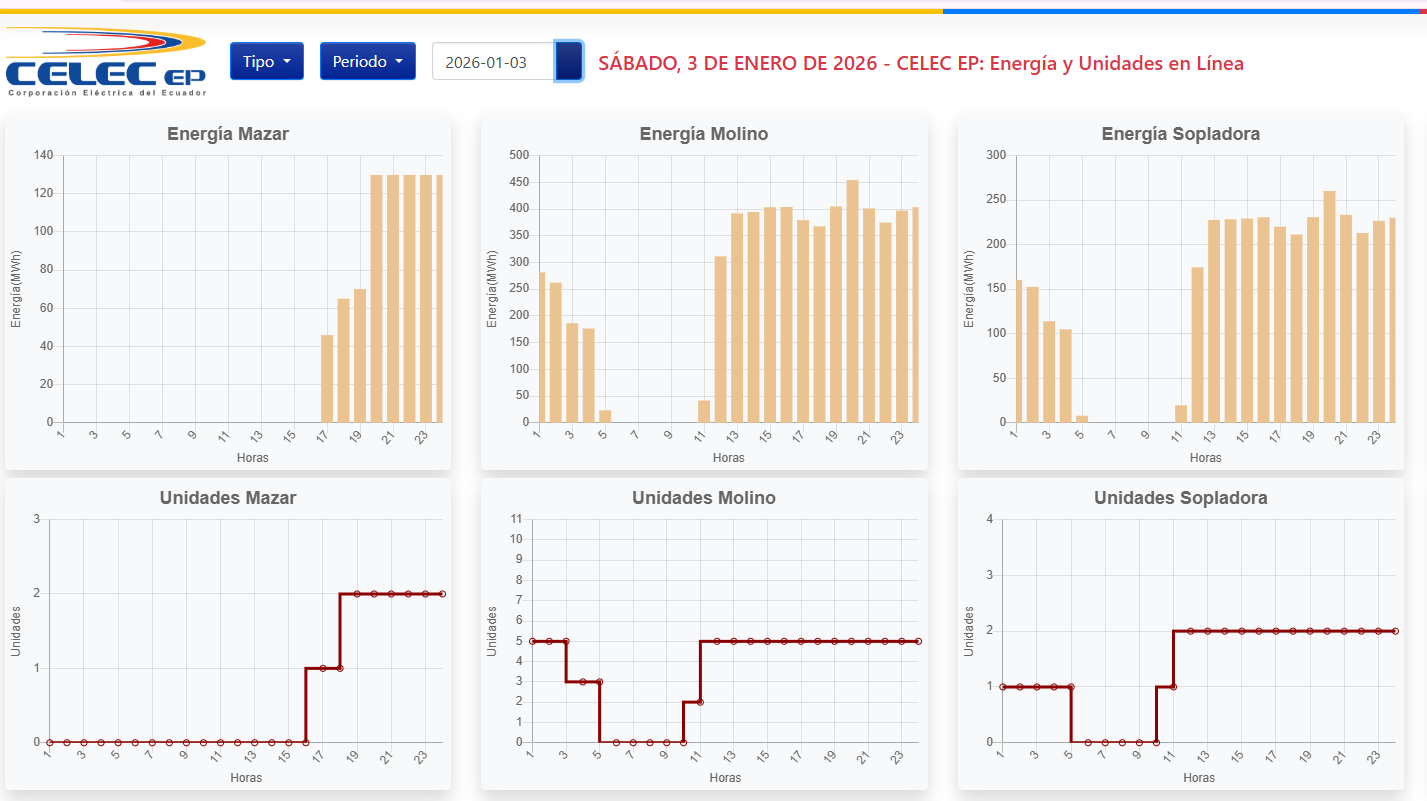This screenshot has height=801, width=1427.
Task: Click the Unidades Sopladora chart title
Action: pyautogui.click(x=1180, y=498)
